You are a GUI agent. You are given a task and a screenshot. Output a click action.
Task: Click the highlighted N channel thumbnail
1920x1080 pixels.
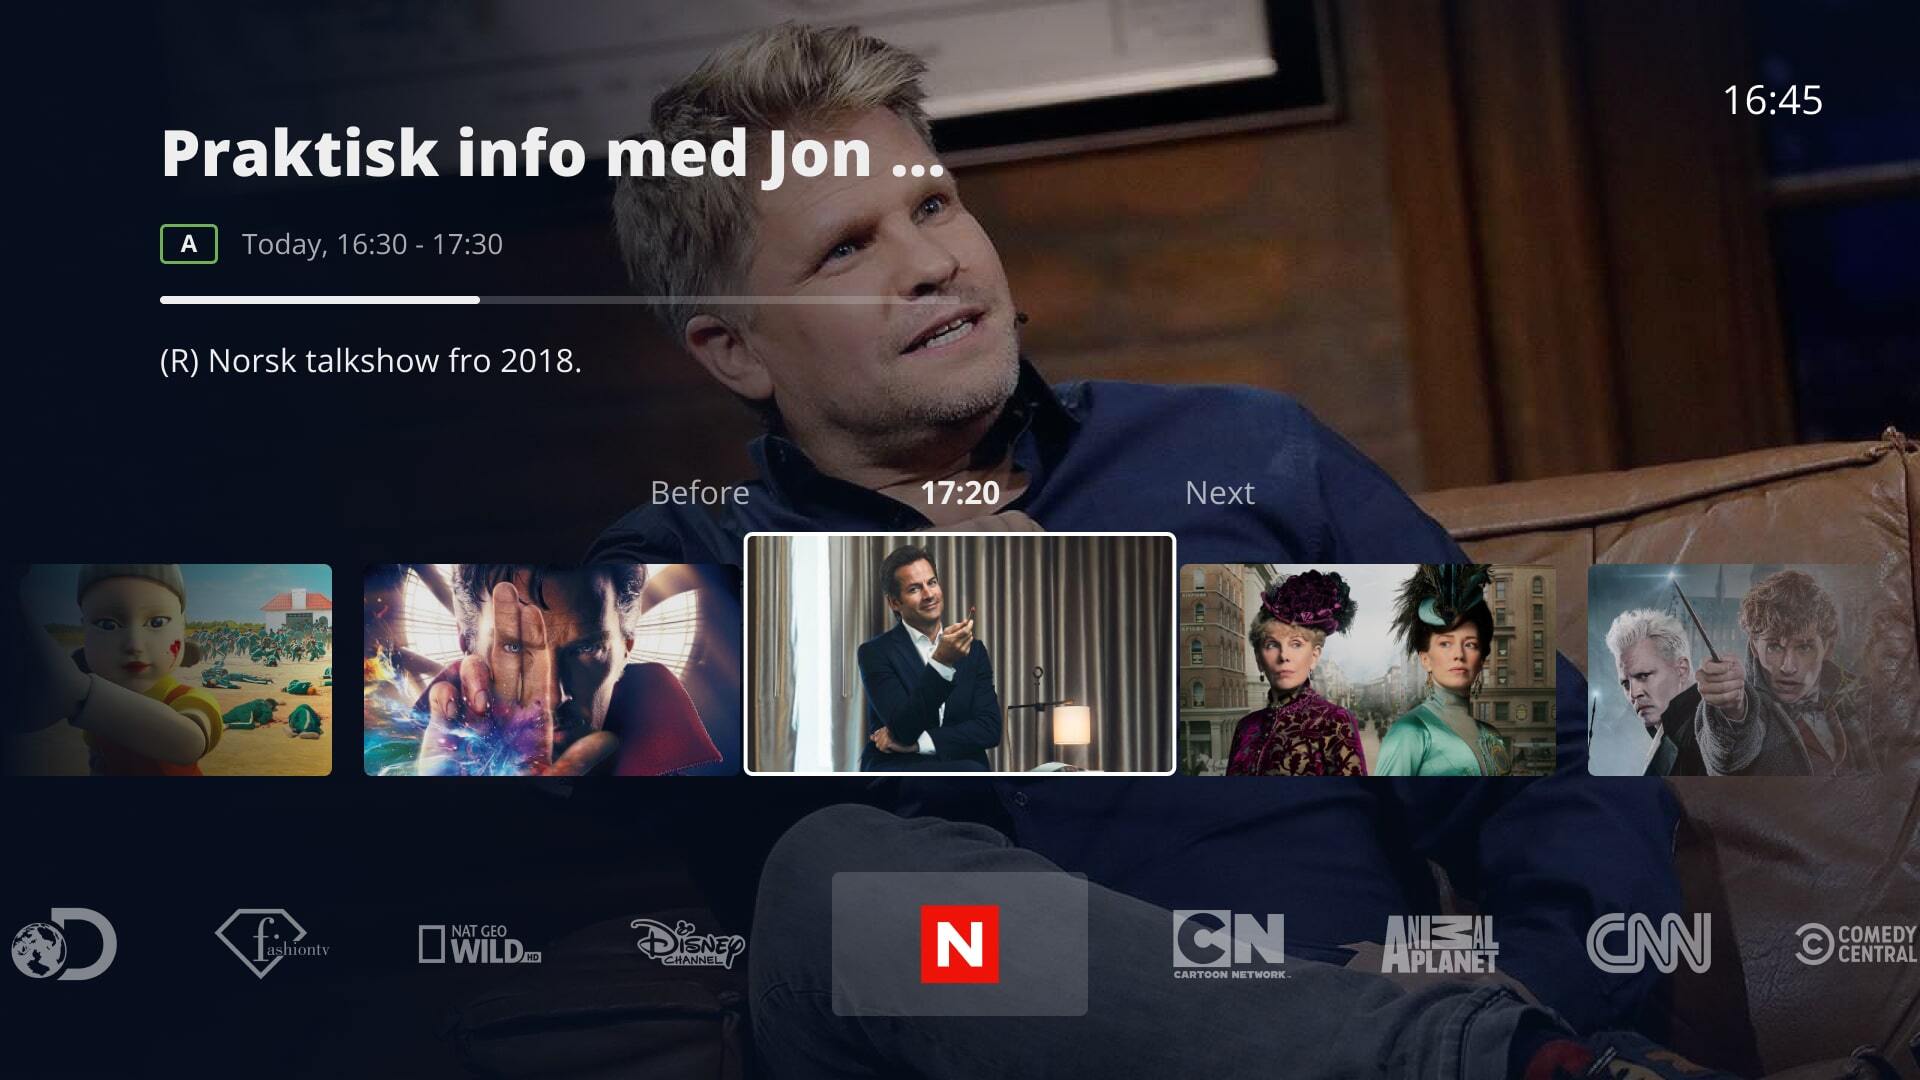[960, 944]
